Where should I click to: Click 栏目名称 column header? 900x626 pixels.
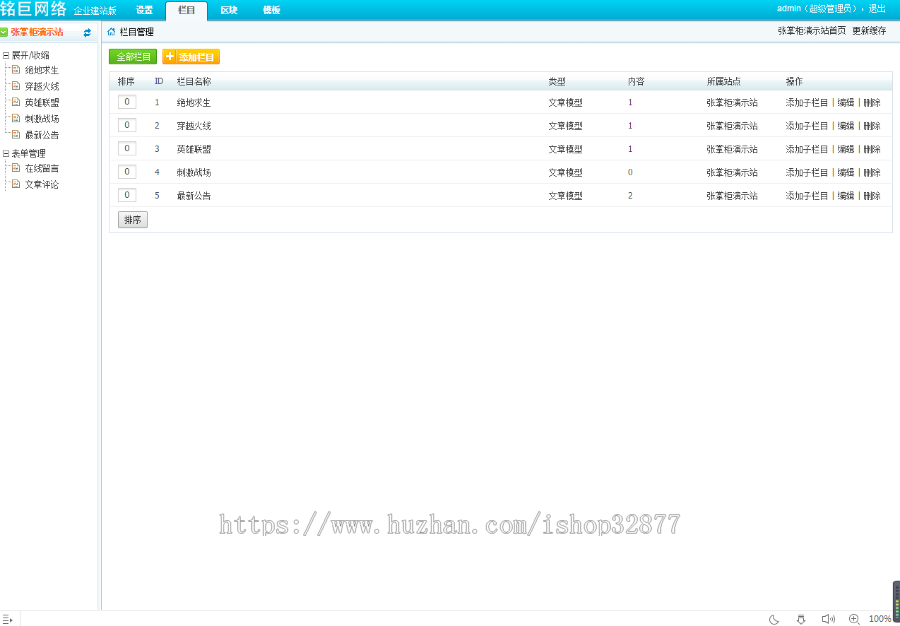coord(194,81)
